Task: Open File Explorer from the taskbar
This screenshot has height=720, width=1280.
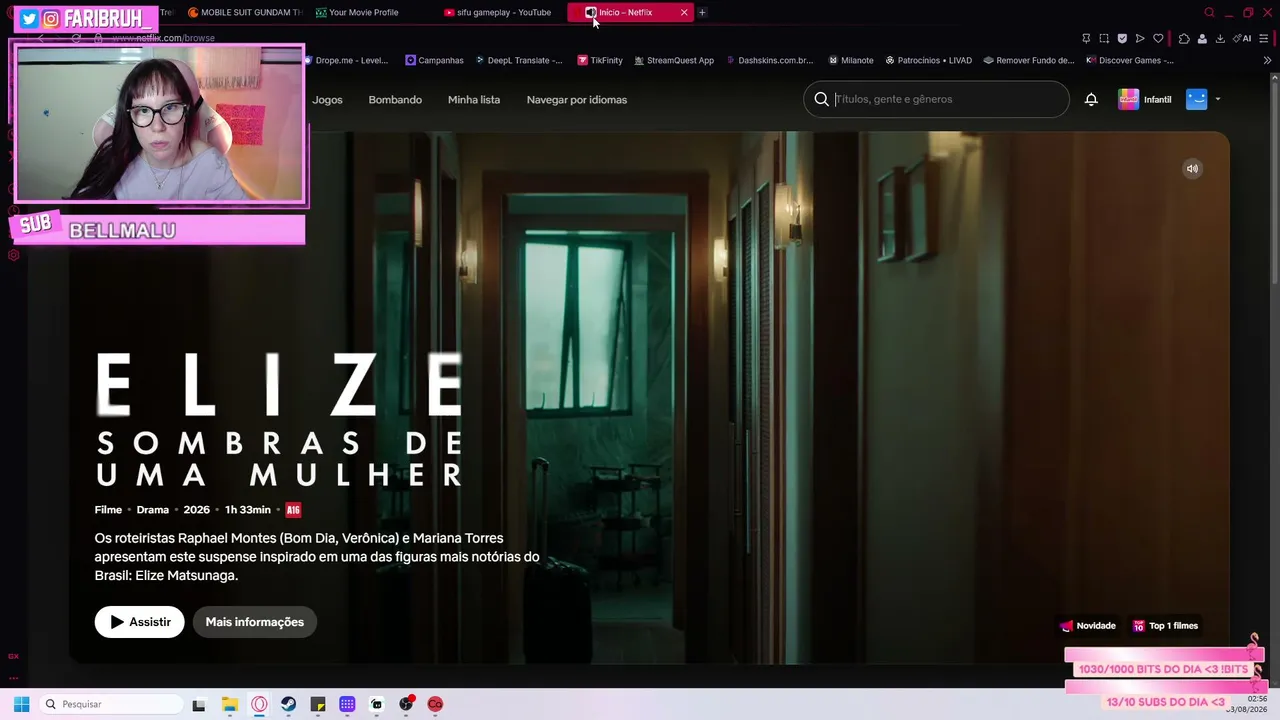Action: (x=229, y=704)
